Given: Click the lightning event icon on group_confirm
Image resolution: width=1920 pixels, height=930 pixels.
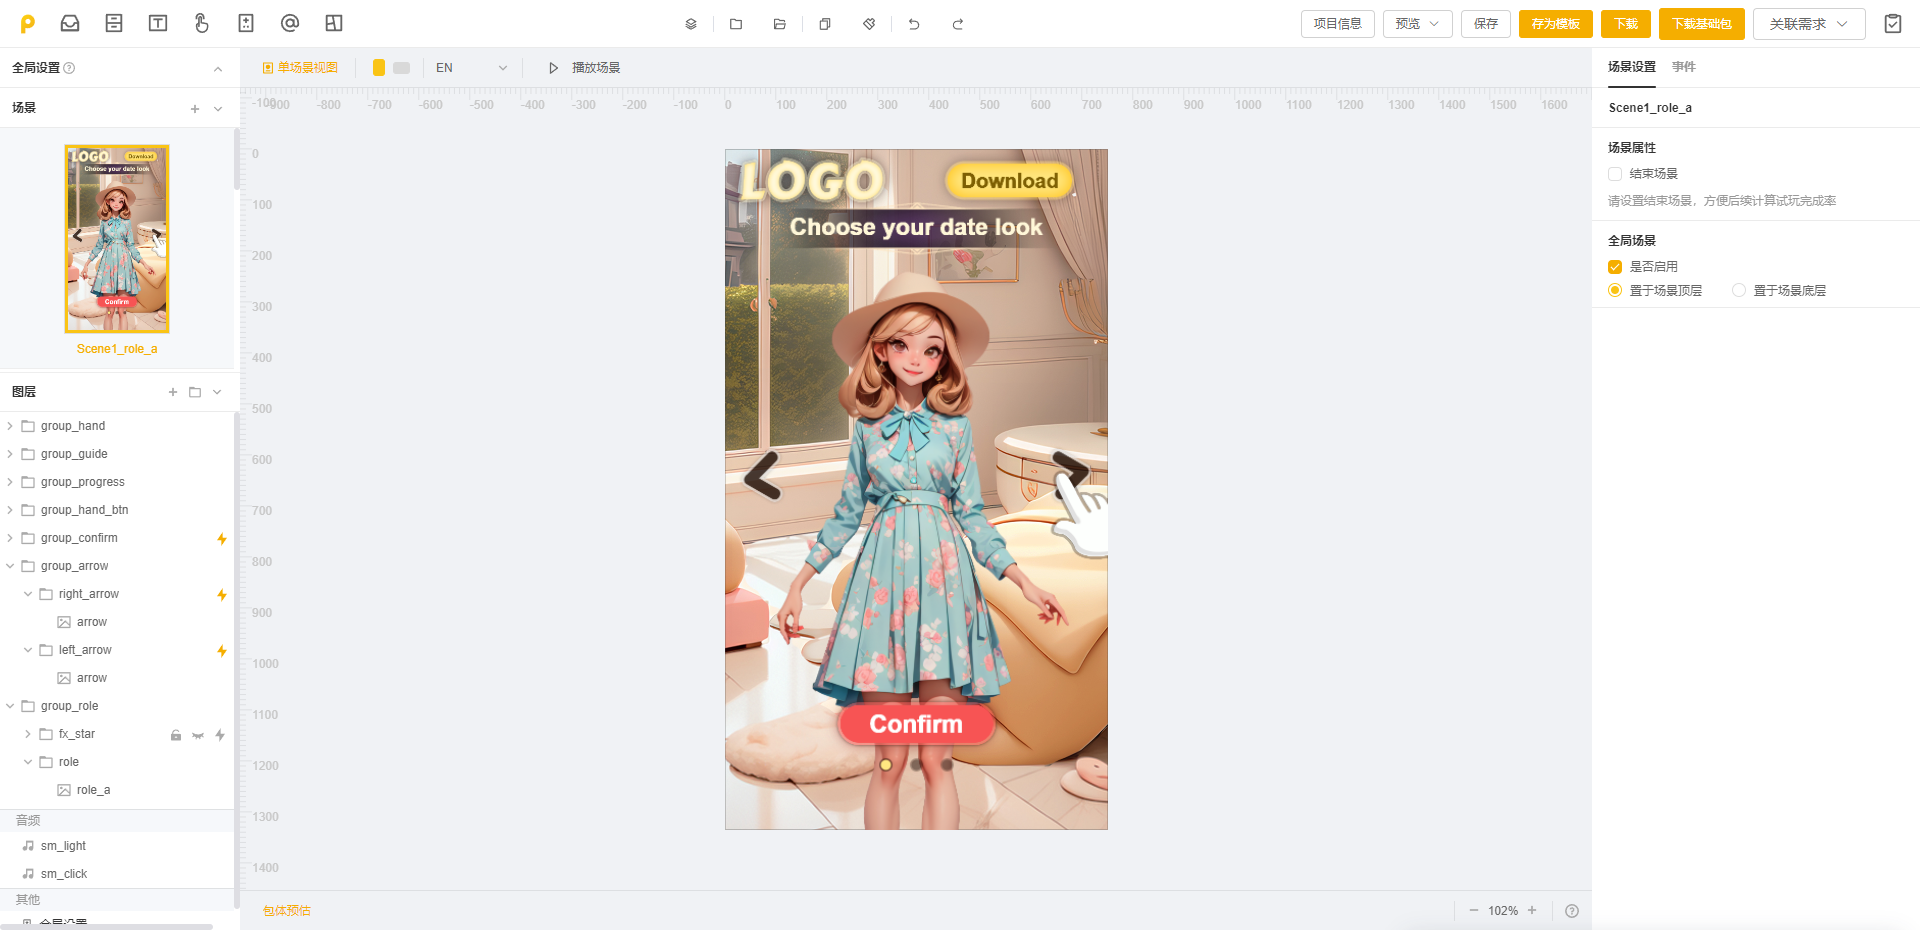Looking at the screenshot, I should pos(222,539).
